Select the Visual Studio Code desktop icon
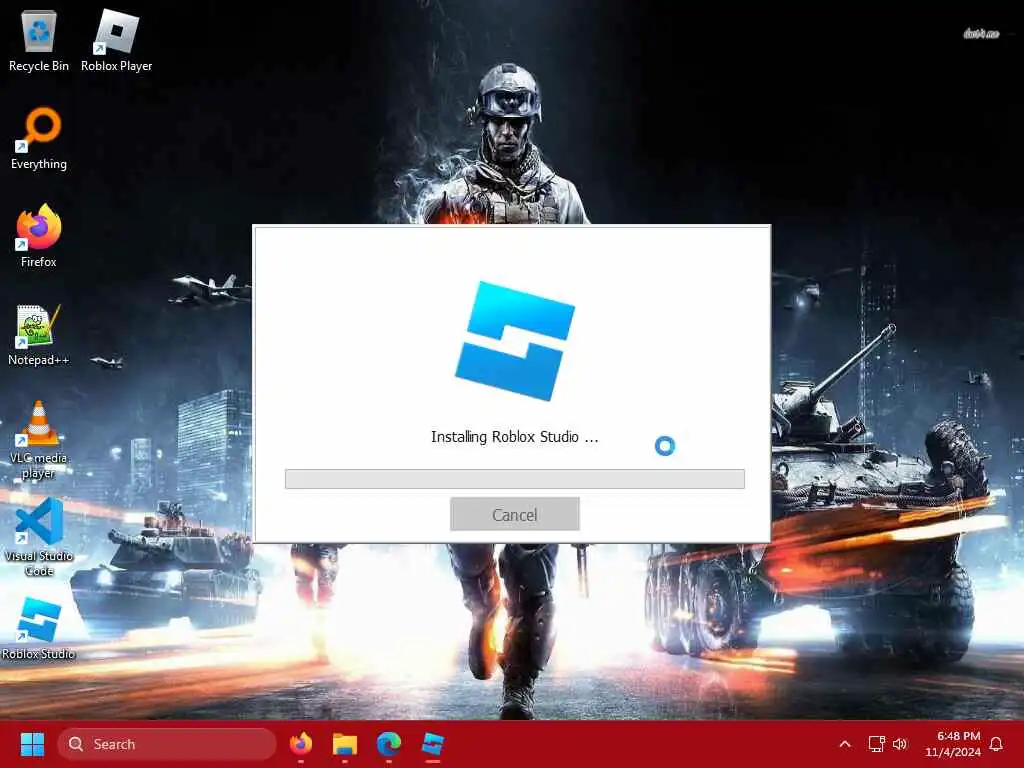1024x768 pixels. [x=39, y=538]
